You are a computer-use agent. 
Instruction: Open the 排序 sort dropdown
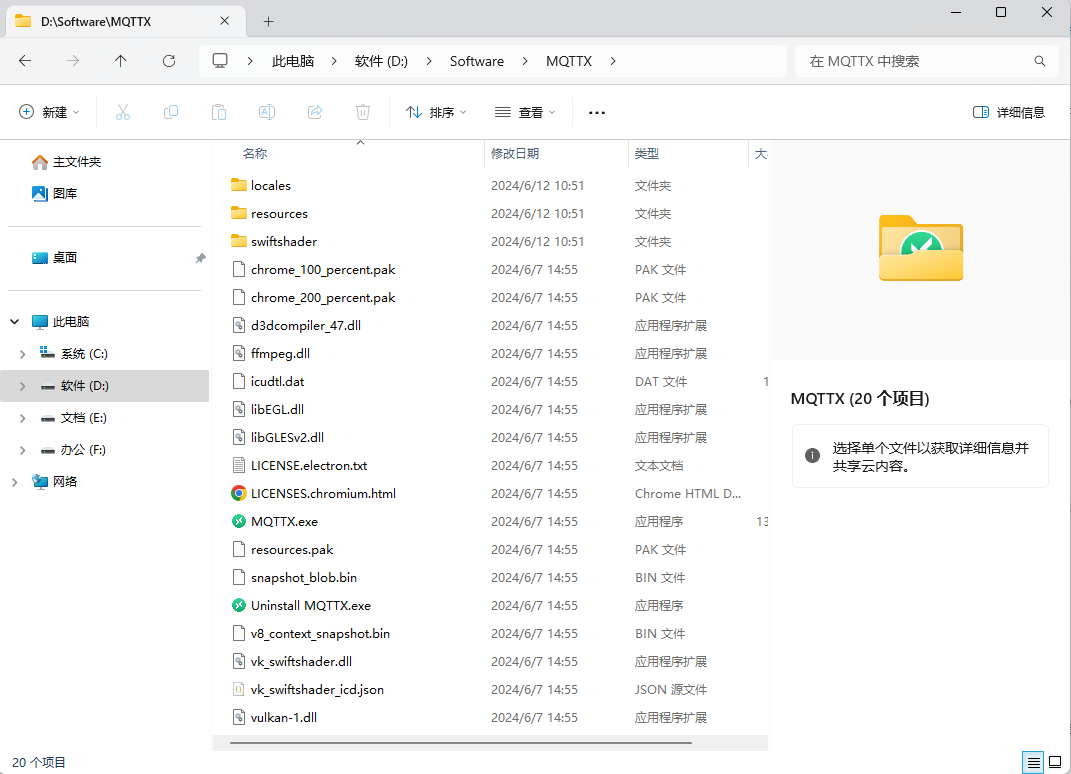[x=436, y=112]
